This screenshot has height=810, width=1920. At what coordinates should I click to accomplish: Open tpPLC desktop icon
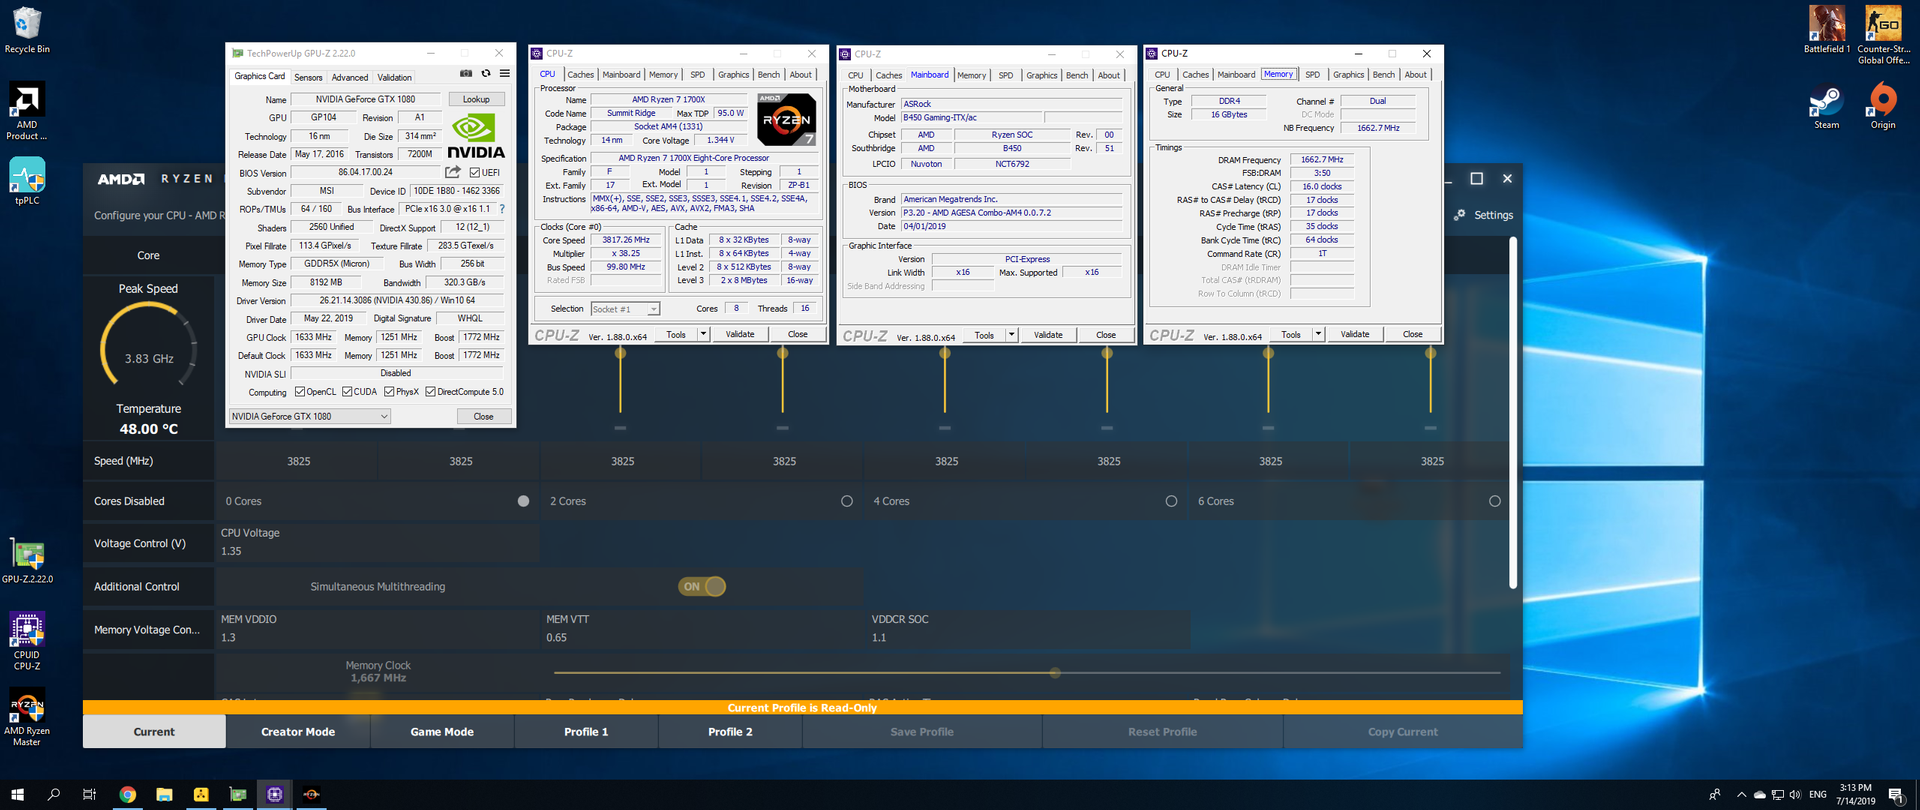(27, 181)
